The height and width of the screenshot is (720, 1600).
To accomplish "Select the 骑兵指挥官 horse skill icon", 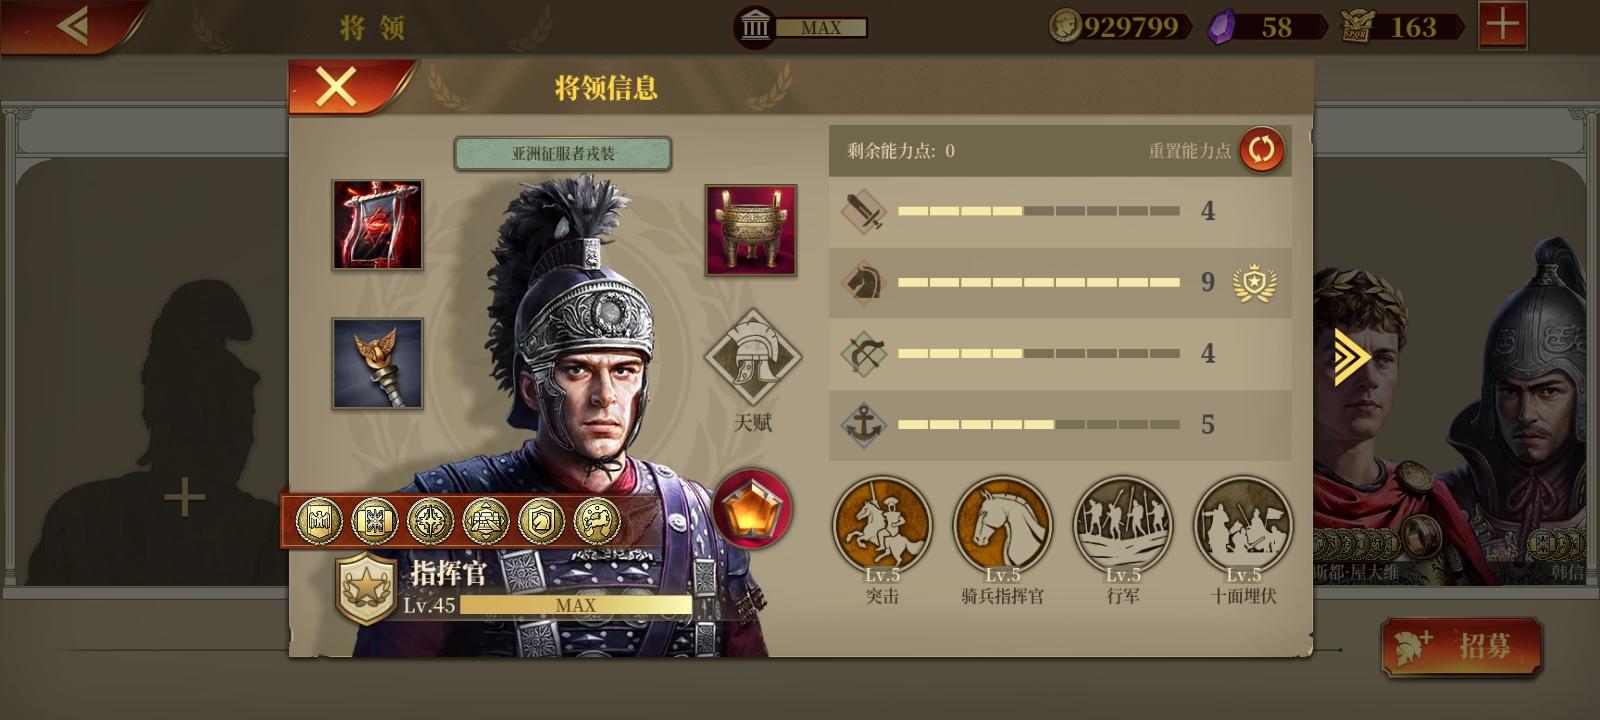I will 1002,525.
